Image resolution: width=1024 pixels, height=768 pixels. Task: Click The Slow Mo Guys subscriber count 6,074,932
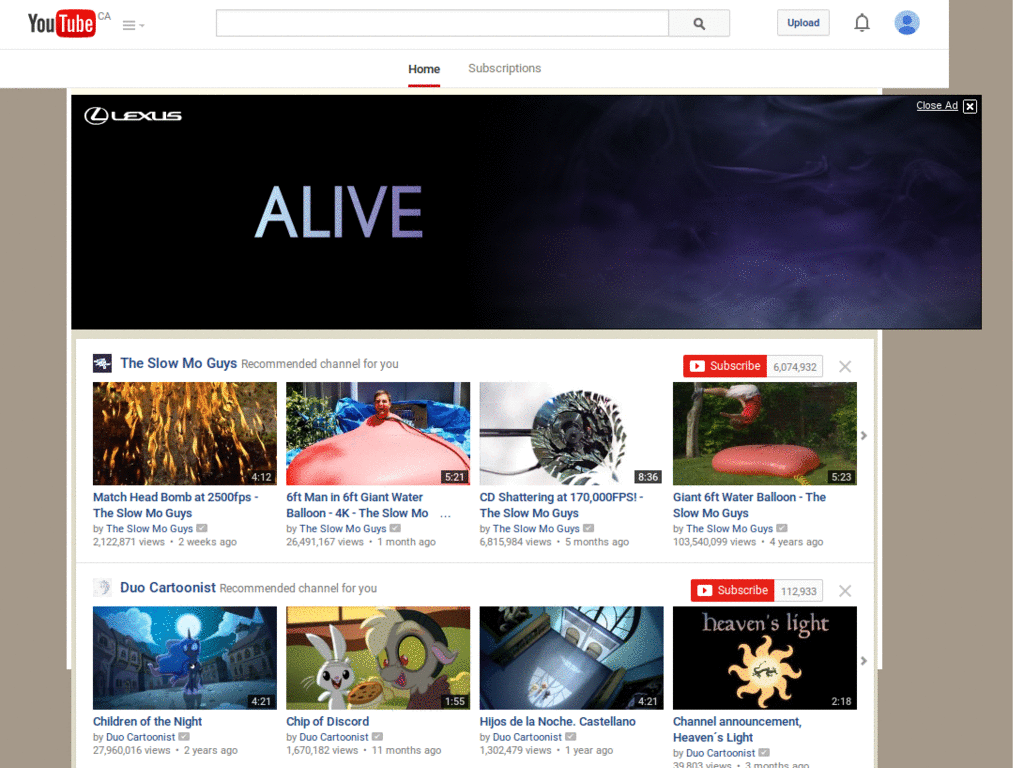795,366
